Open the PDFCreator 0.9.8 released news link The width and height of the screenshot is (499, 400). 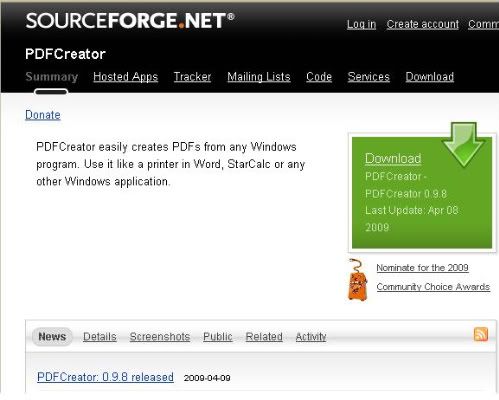(105, 377)
